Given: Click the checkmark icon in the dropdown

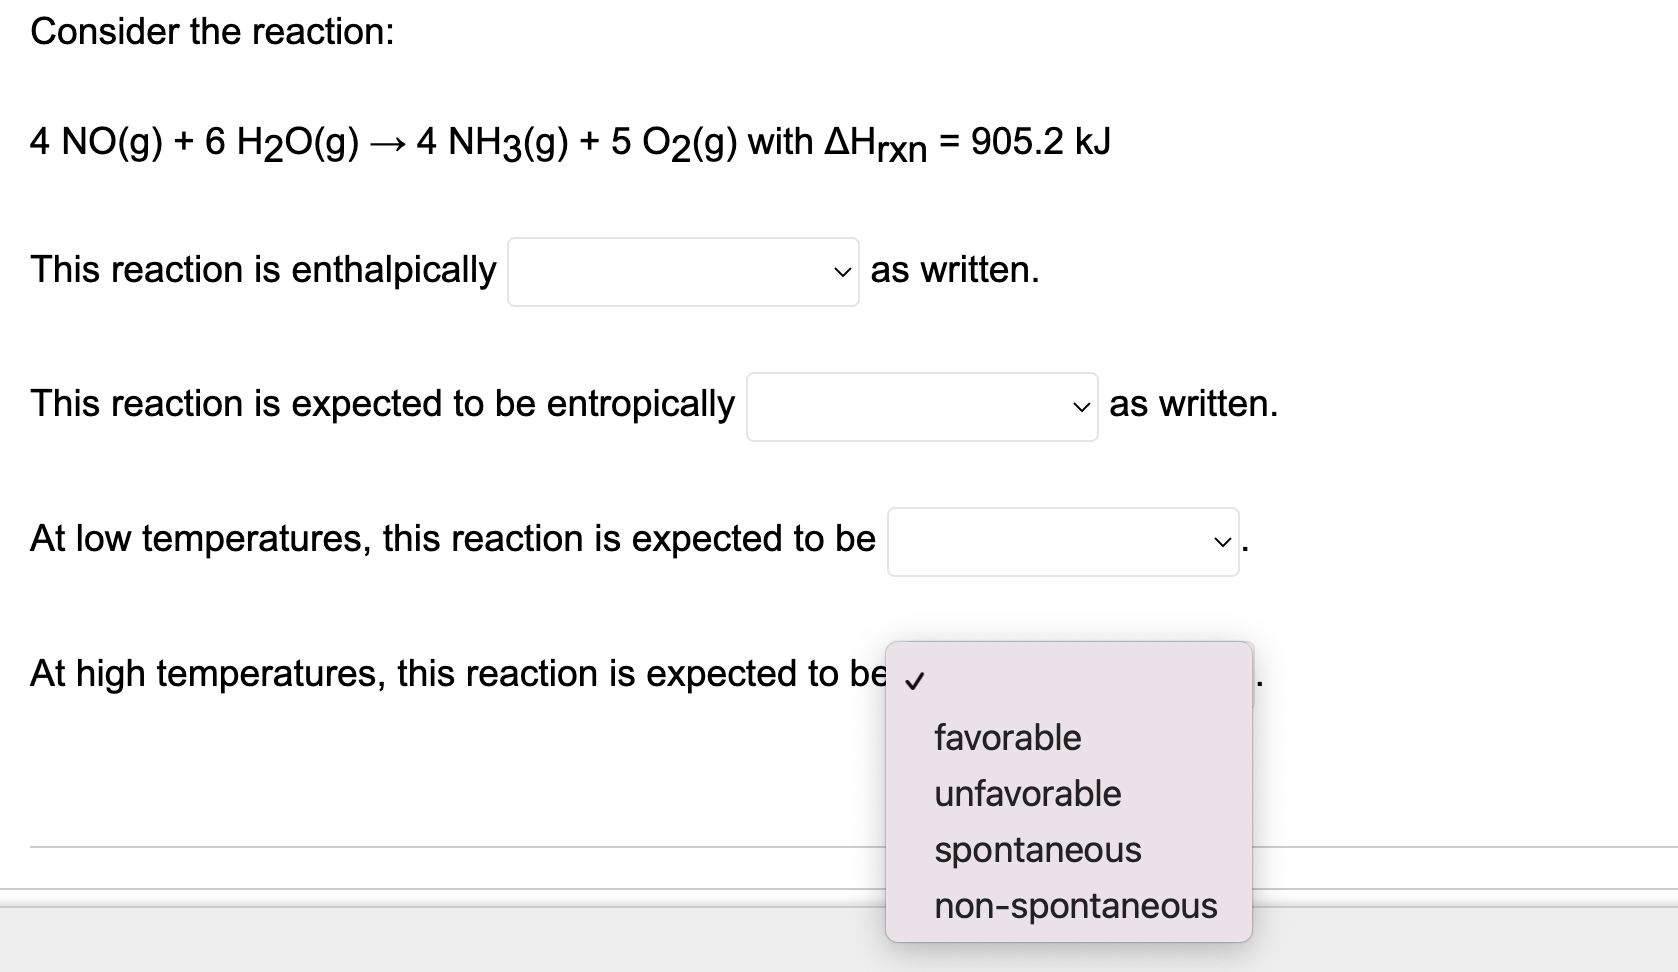Looking at the screenshot, I should tap(913, 679).
